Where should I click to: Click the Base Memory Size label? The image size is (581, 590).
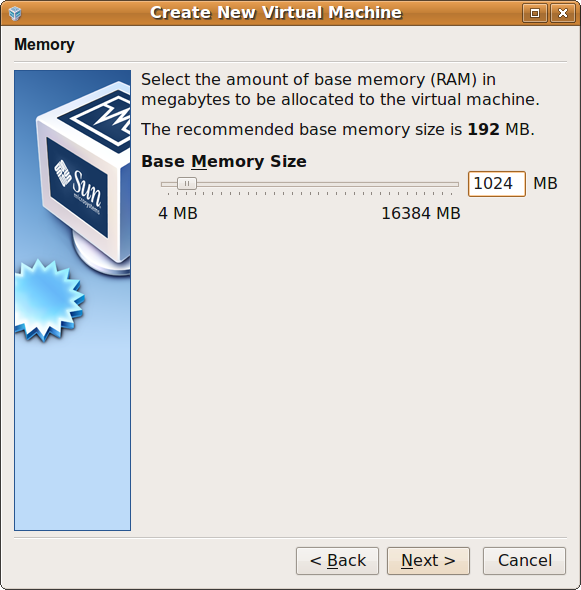[x=224, y=161]
